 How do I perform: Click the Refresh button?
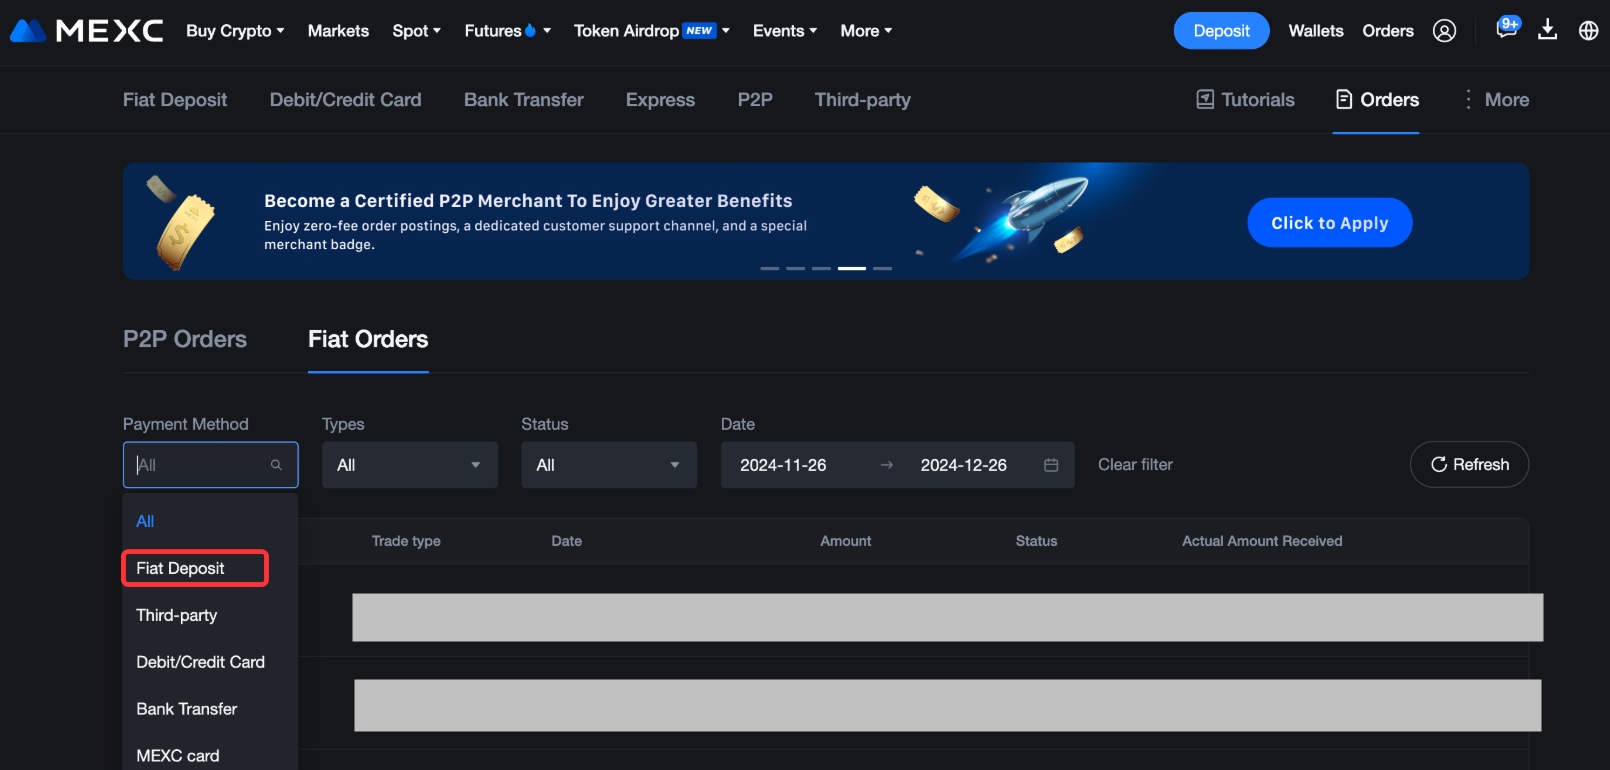pyautogui.click(x=1469, y=465)
